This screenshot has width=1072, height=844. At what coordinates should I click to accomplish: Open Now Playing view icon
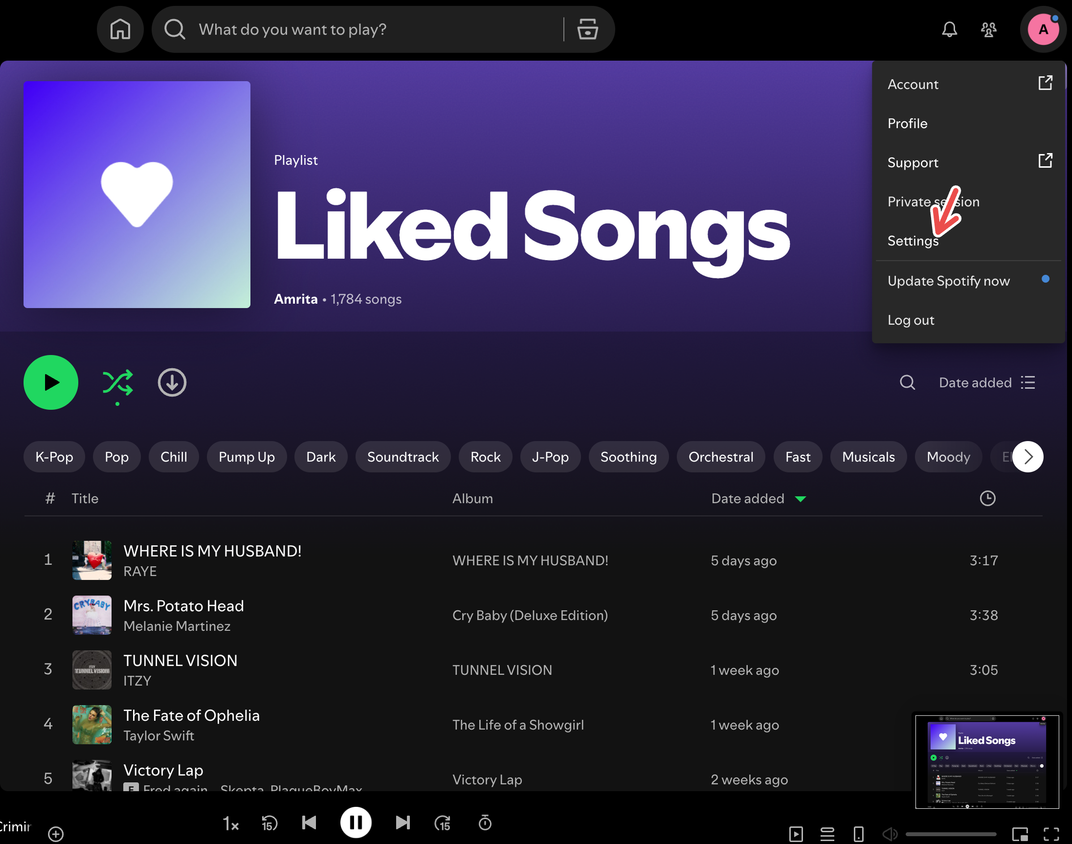click(796, 834)
